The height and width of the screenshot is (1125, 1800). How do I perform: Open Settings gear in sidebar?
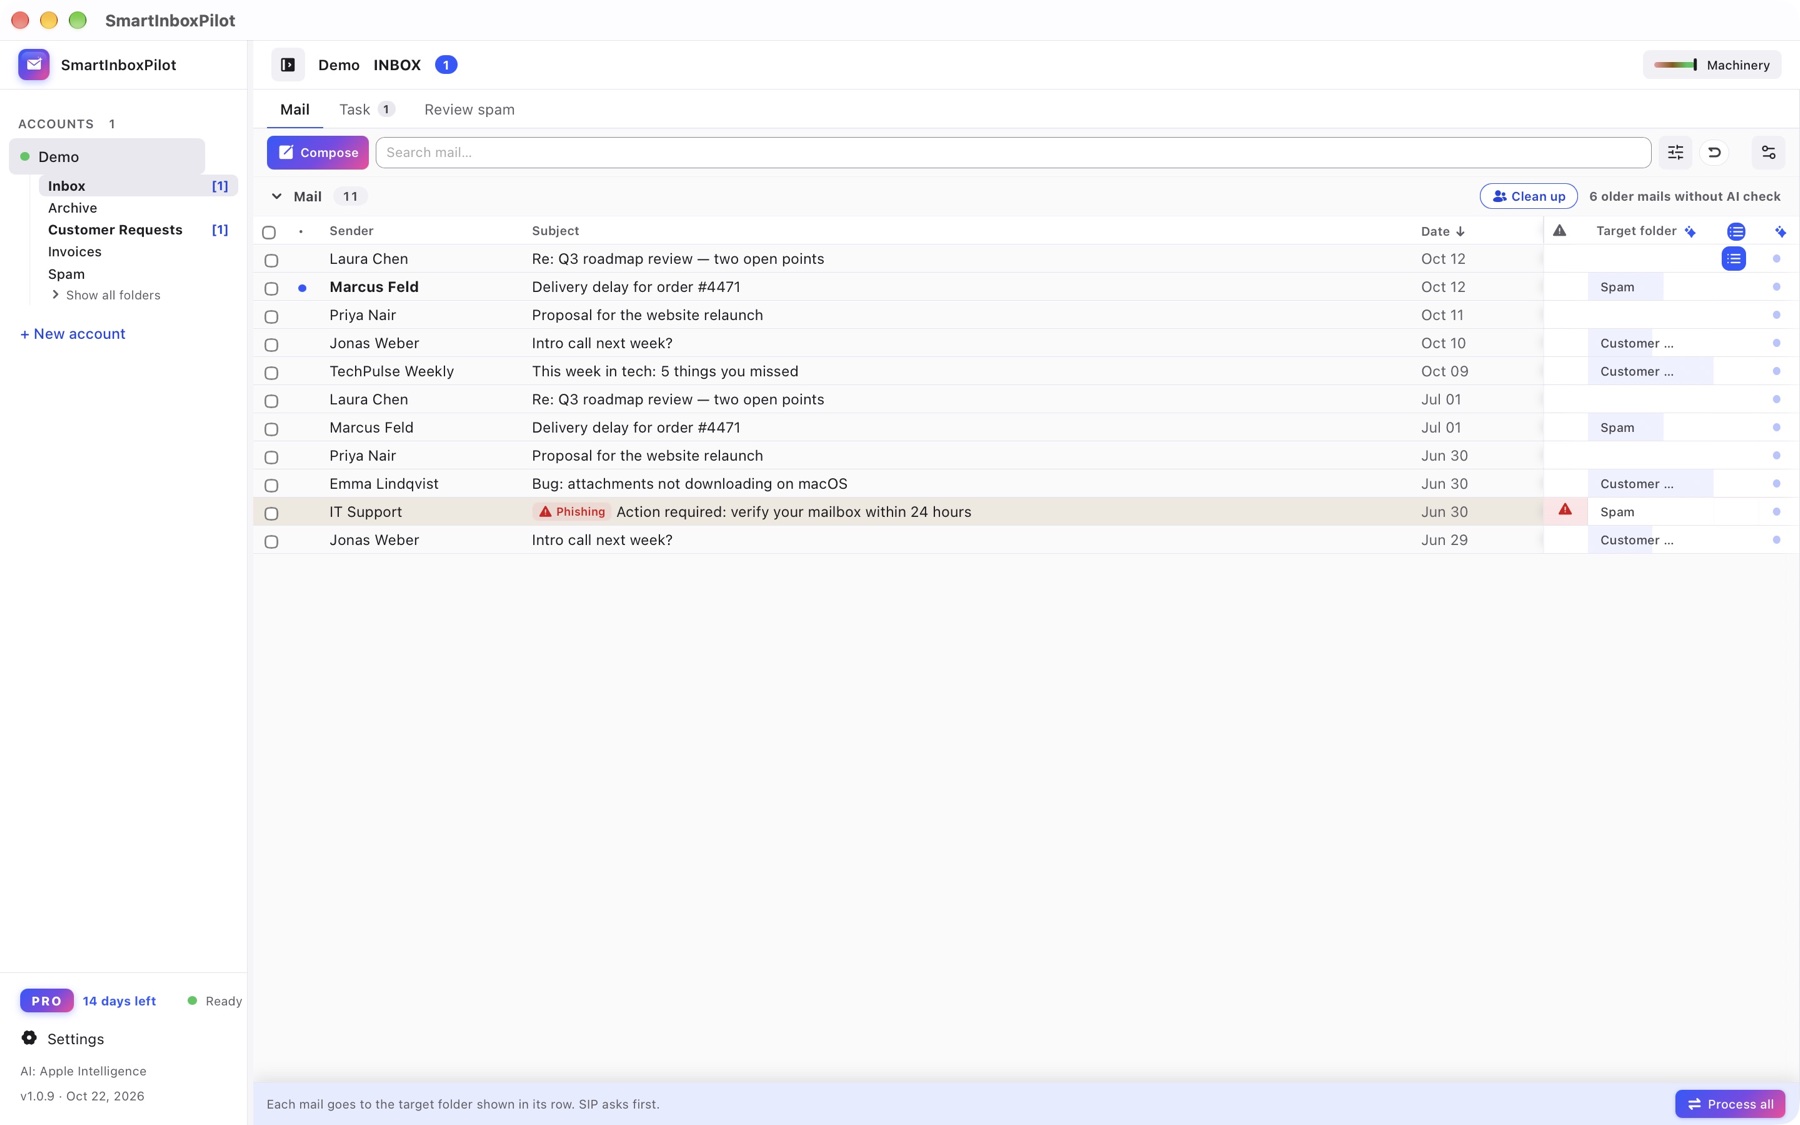(x=29, y=1038)
